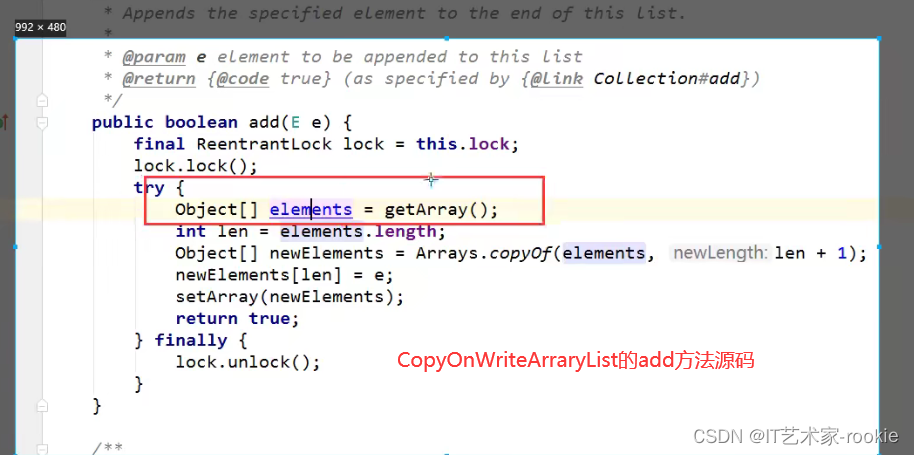
Task: Click the red arrow gutter icon beside add method
Action: pos(3,123)
